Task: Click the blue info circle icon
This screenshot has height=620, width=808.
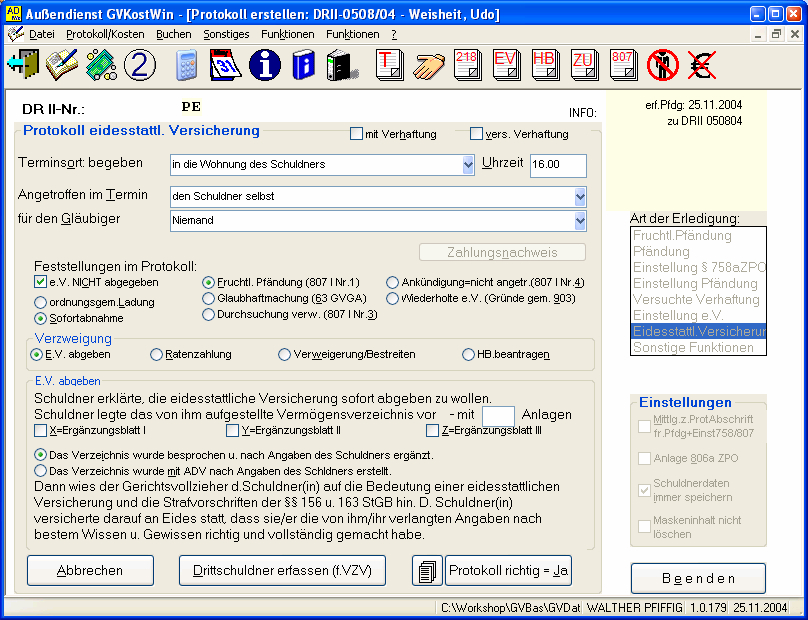Action: [264, 65]
